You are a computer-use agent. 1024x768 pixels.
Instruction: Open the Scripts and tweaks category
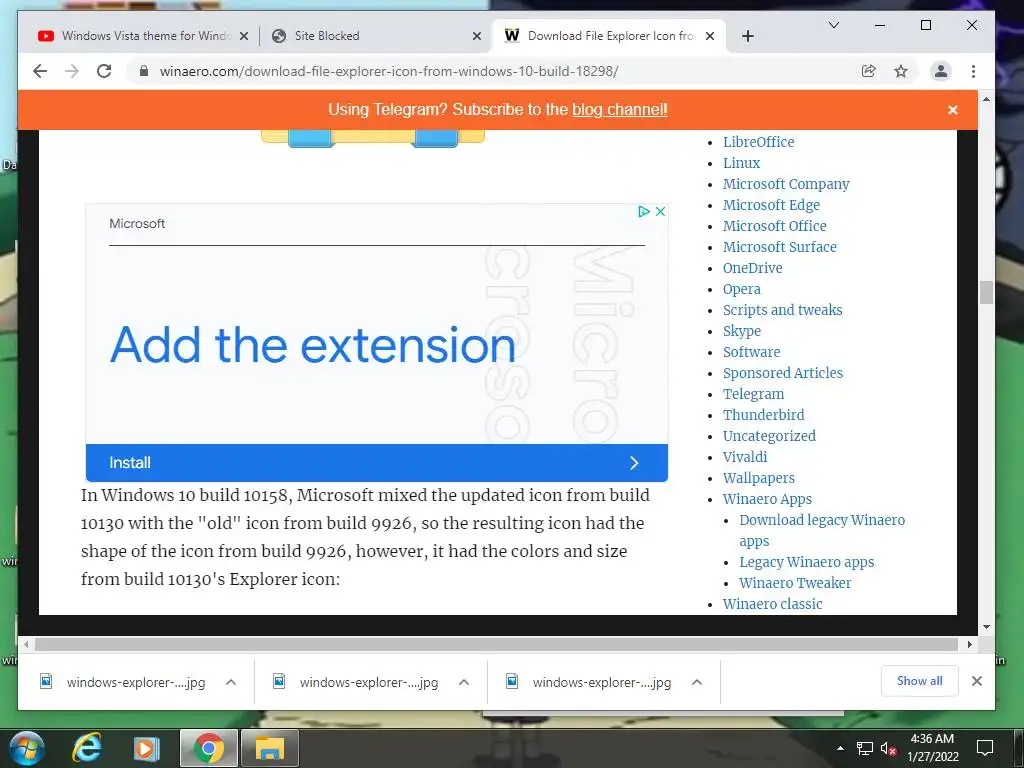pyautogui.click(x=782, y=310)
